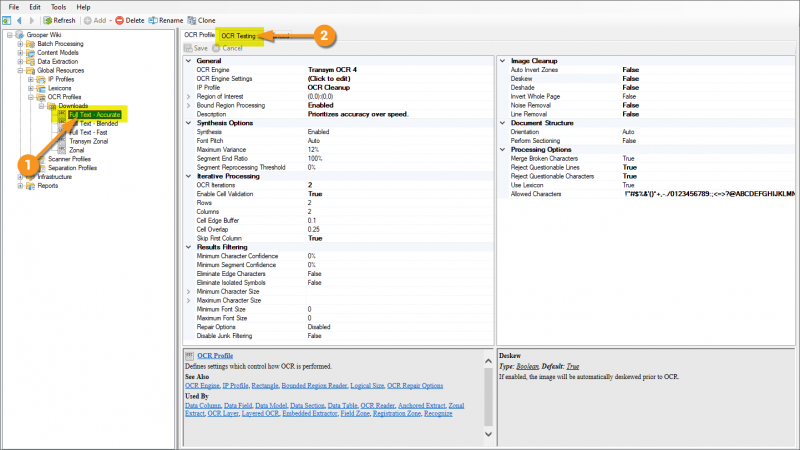Viewport: 800px width, 450px height.
Task: Expand the Content Models tree node
Action: [x=20, y=53]
